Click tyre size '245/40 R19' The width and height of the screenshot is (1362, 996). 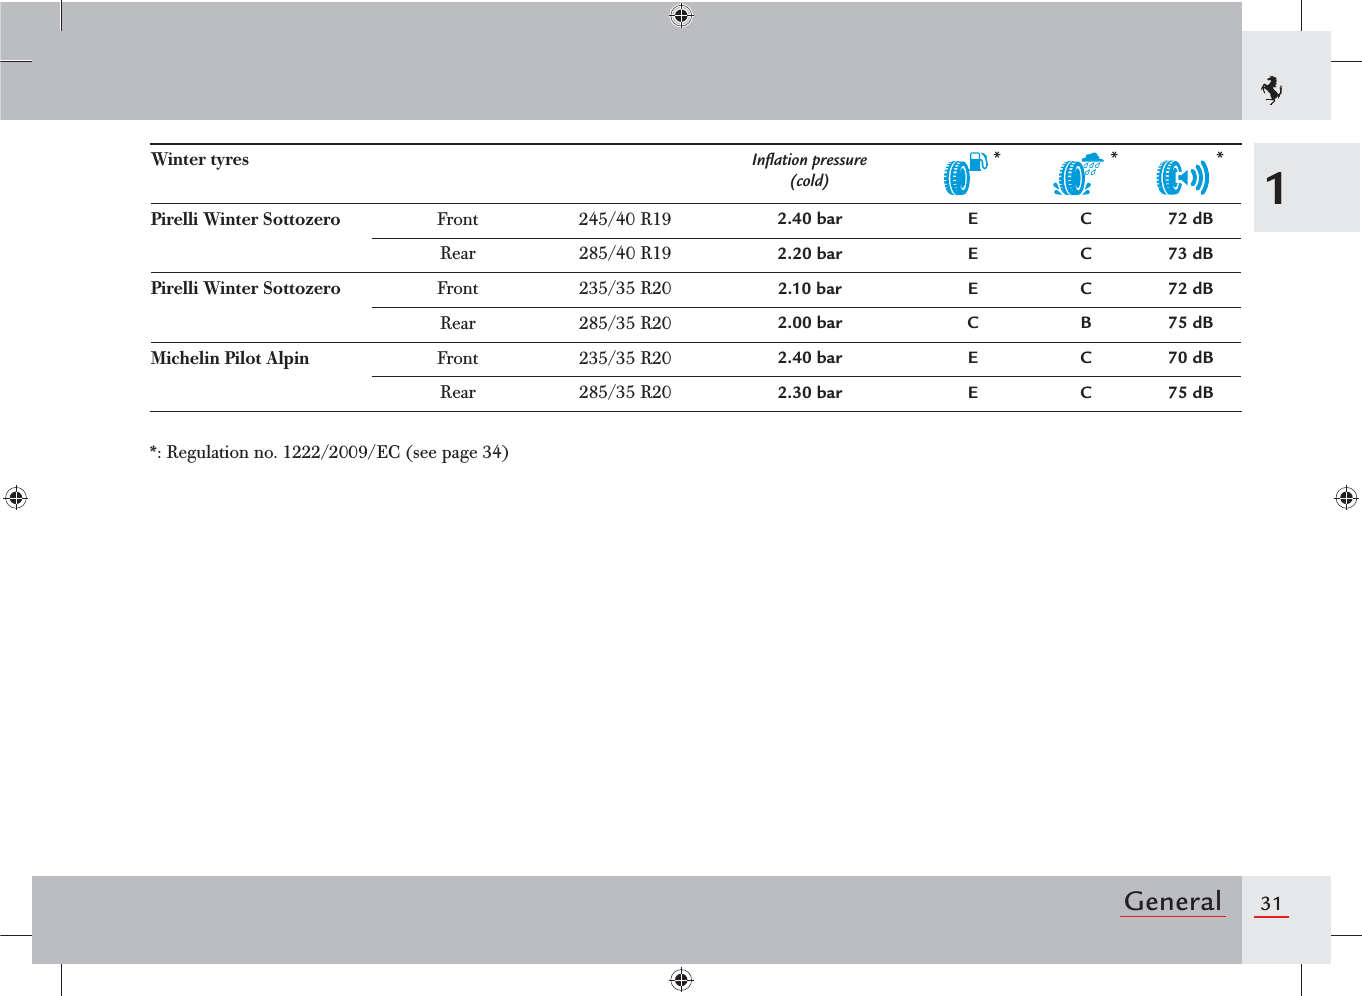[x=625, y=219]
